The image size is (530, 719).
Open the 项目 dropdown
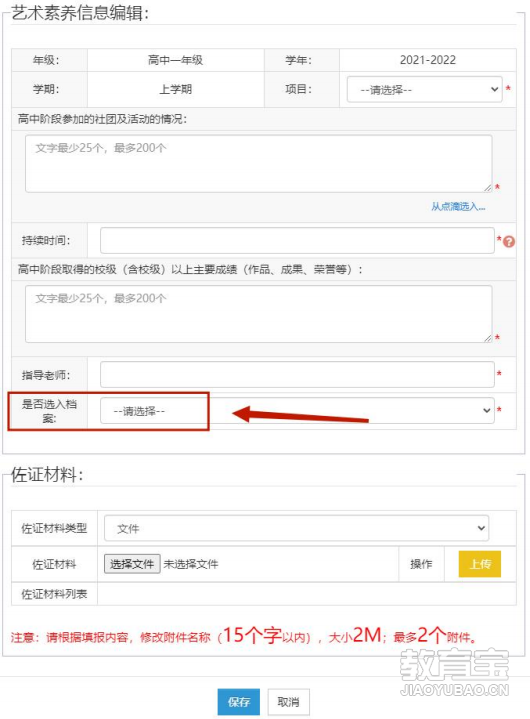424,89
